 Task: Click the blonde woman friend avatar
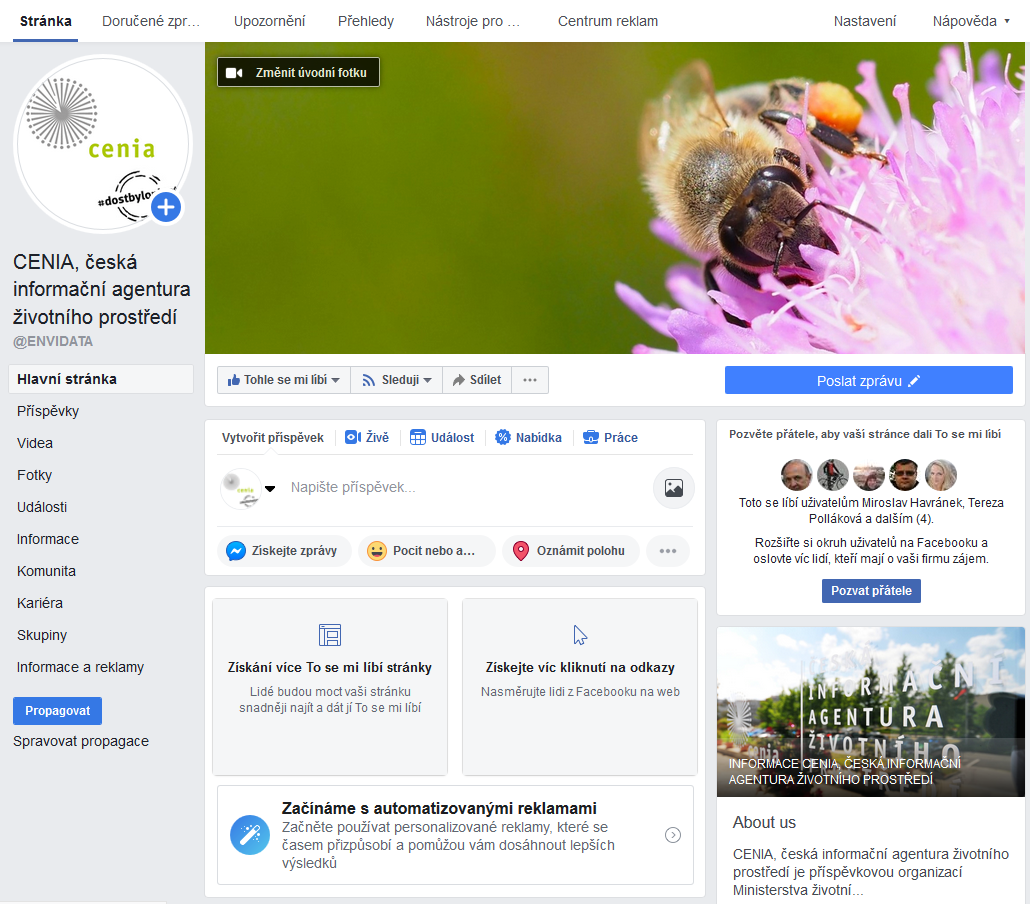point(941,475)
